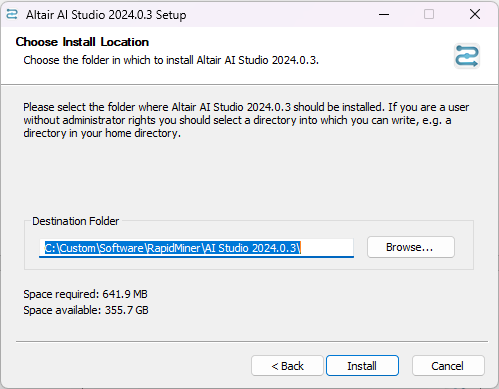Click the Choose Install Location heading

coord(82,42)
